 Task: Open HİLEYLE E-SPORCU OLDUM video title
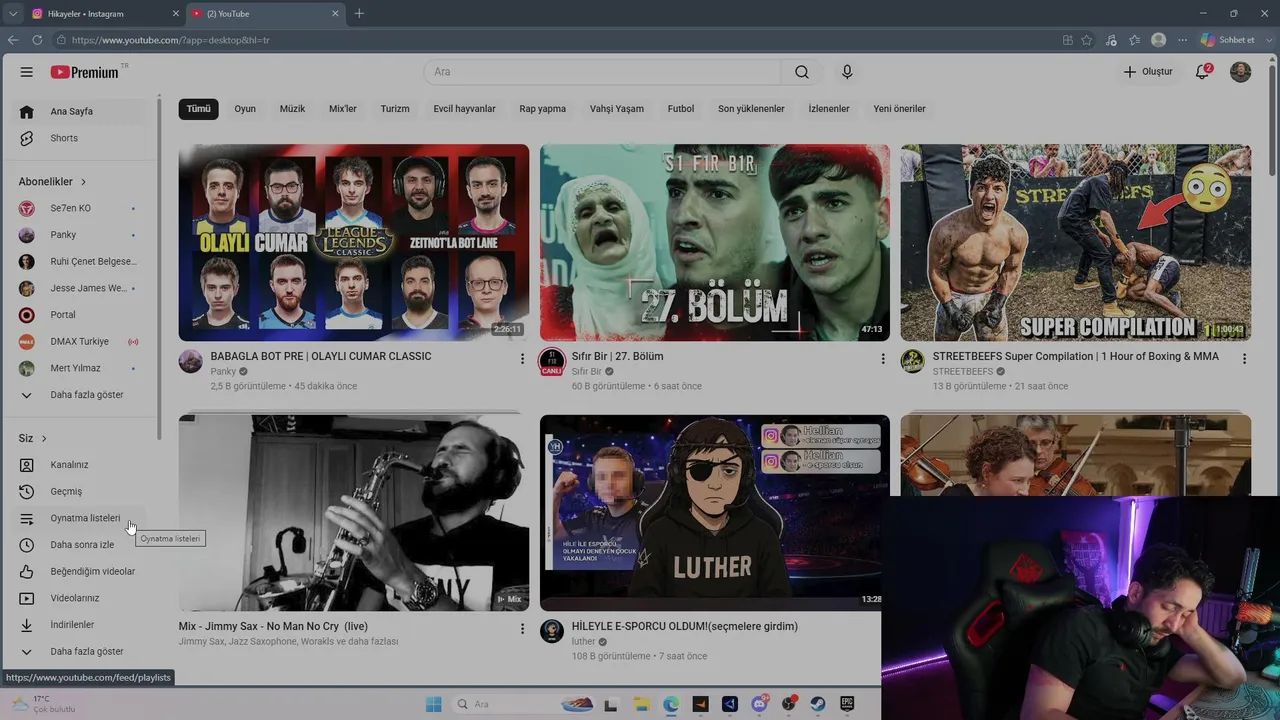[685, 627]
